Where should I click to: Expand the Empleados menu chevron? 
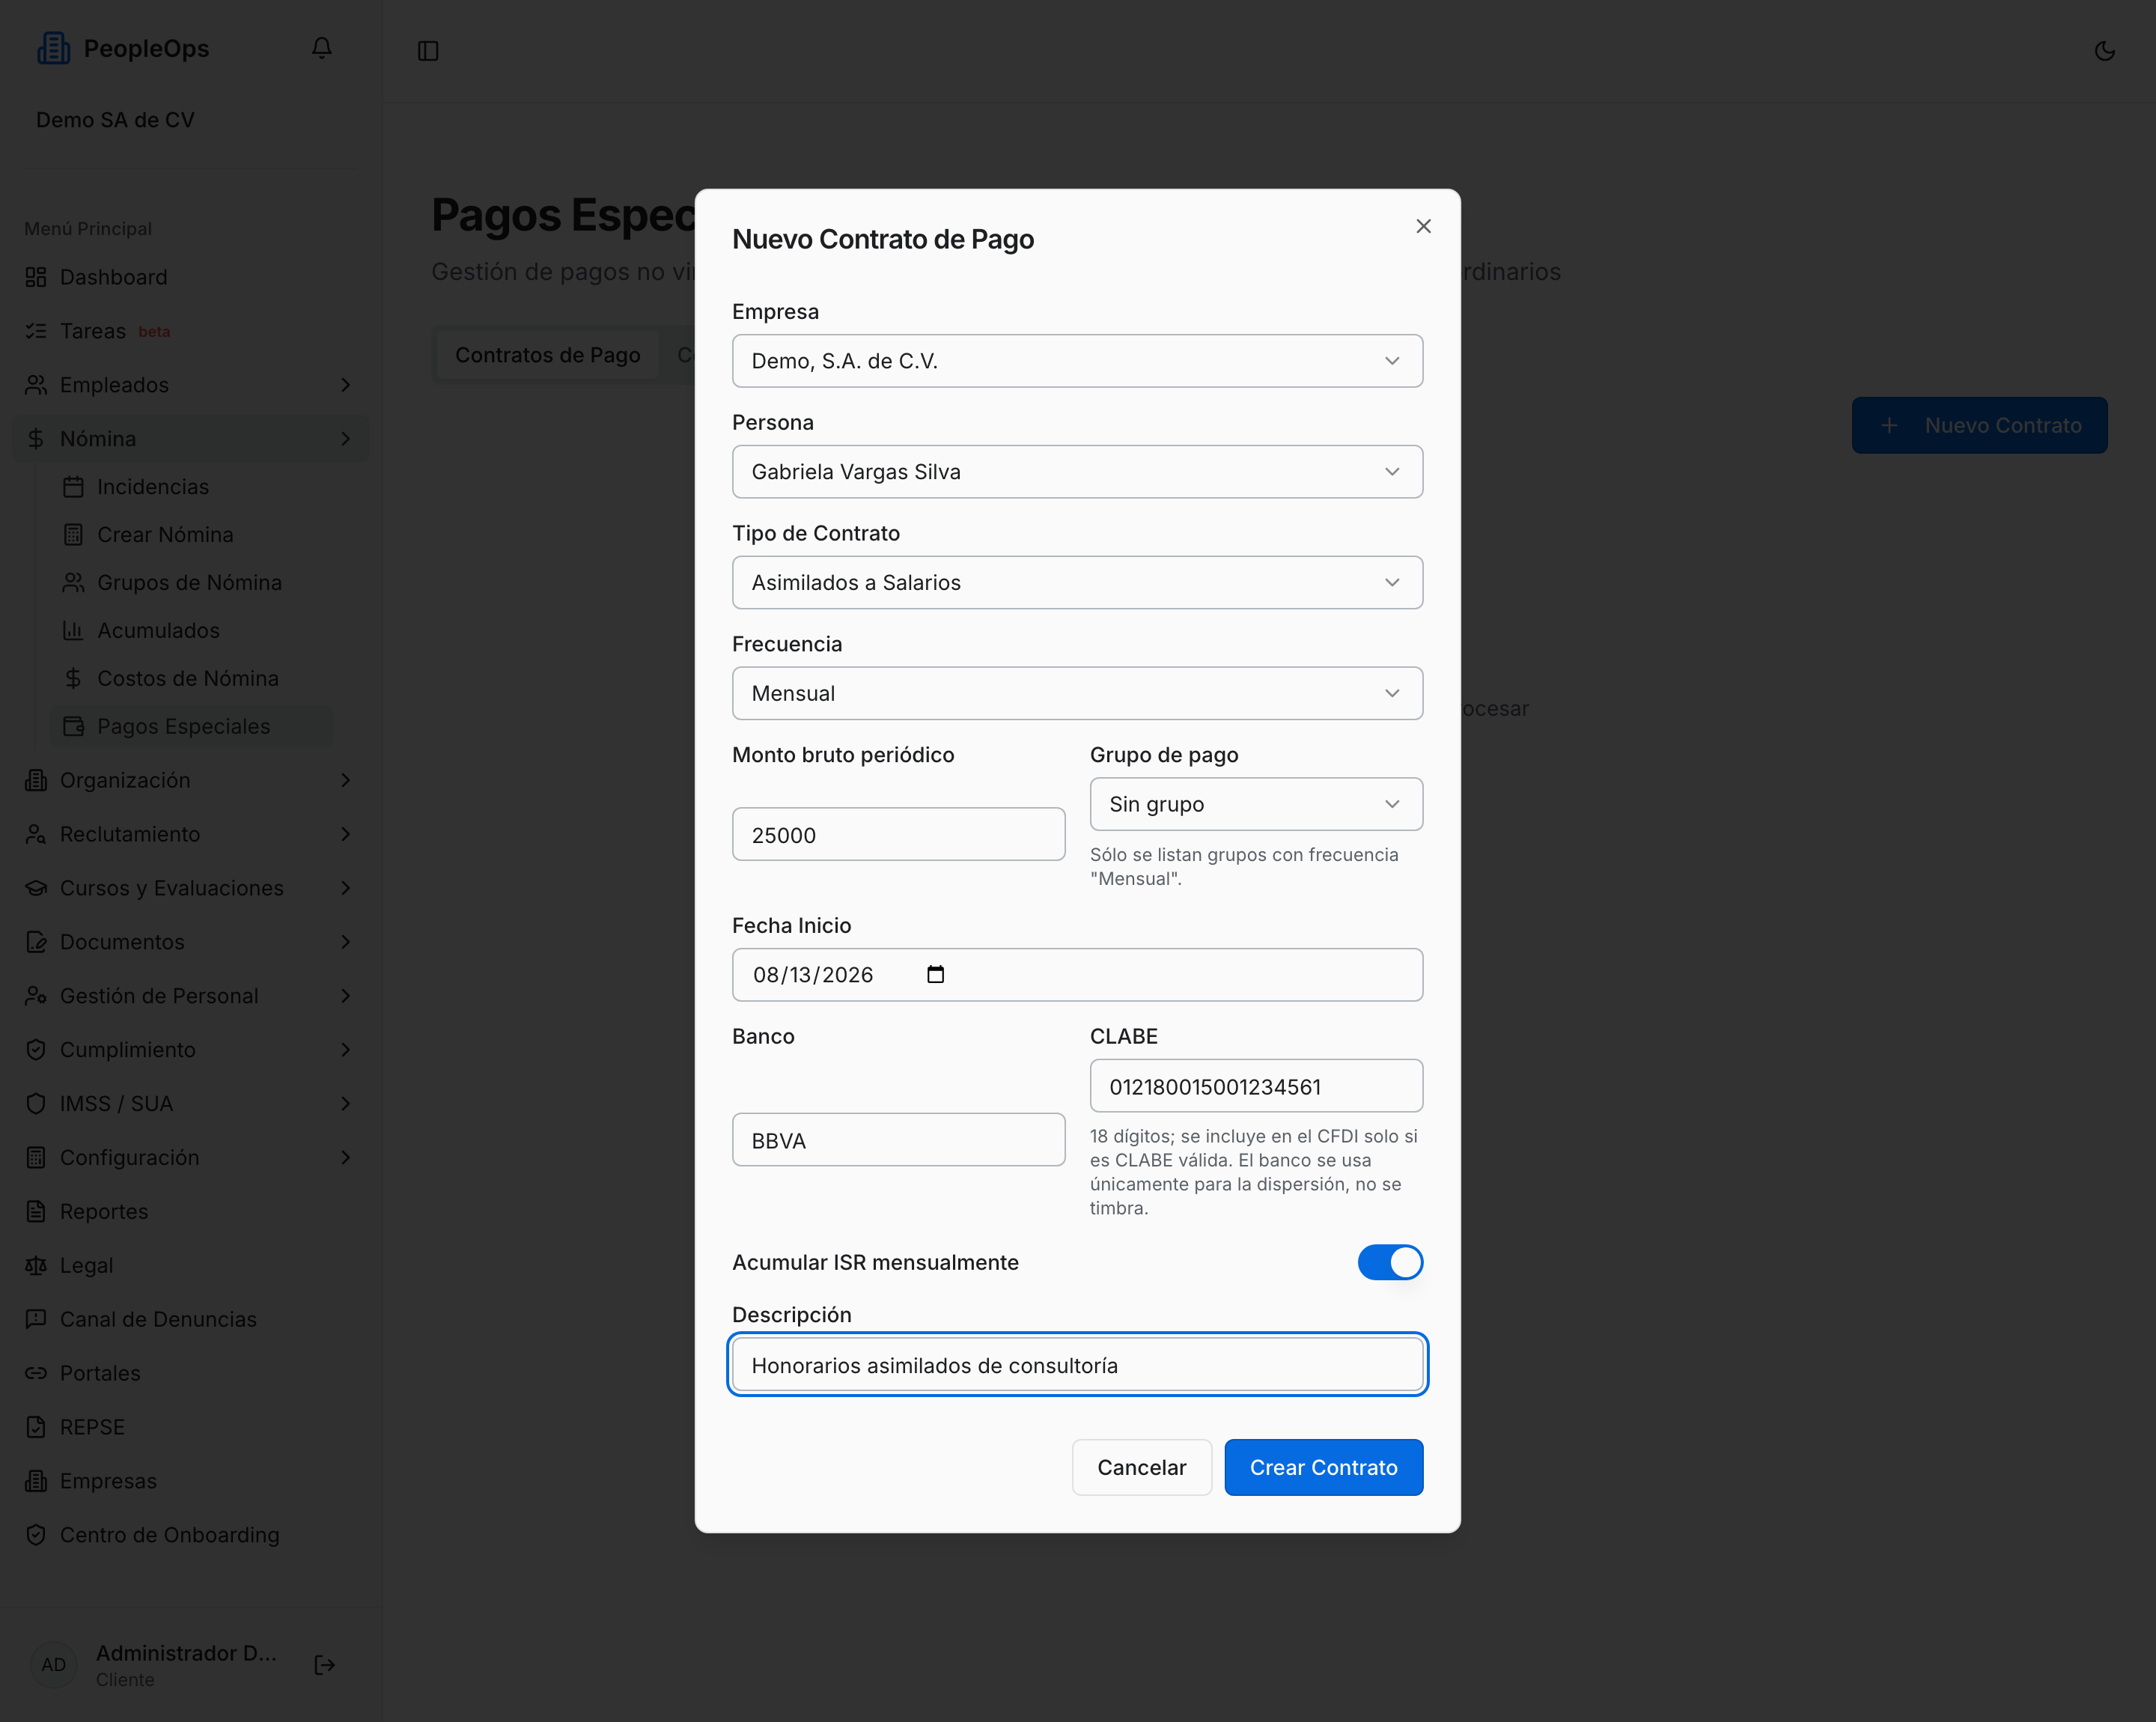[x=346, y=385]
